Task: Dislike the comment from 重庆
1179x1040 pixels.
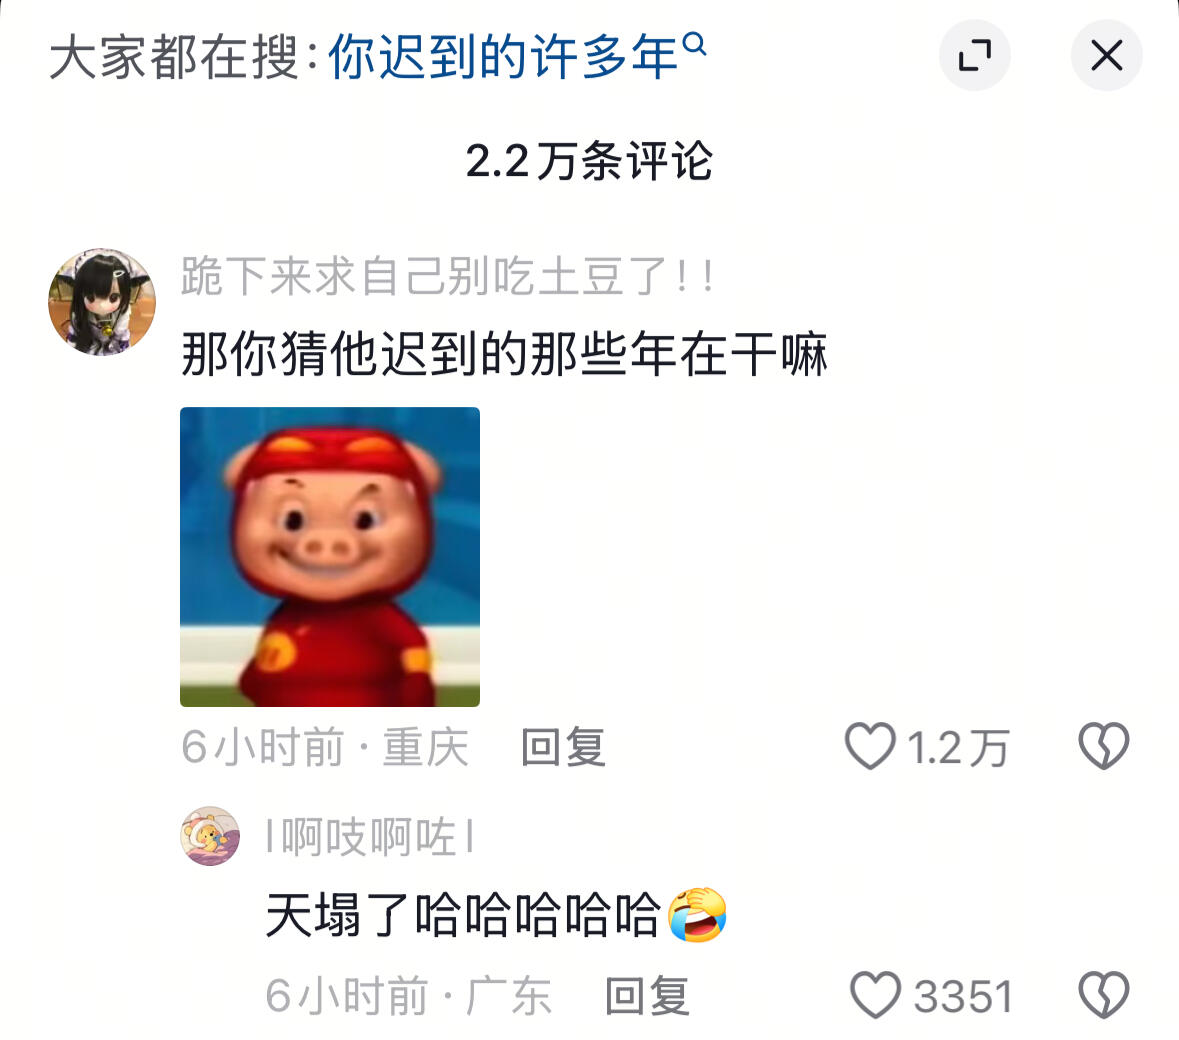Action: [x=1104, y=746]
